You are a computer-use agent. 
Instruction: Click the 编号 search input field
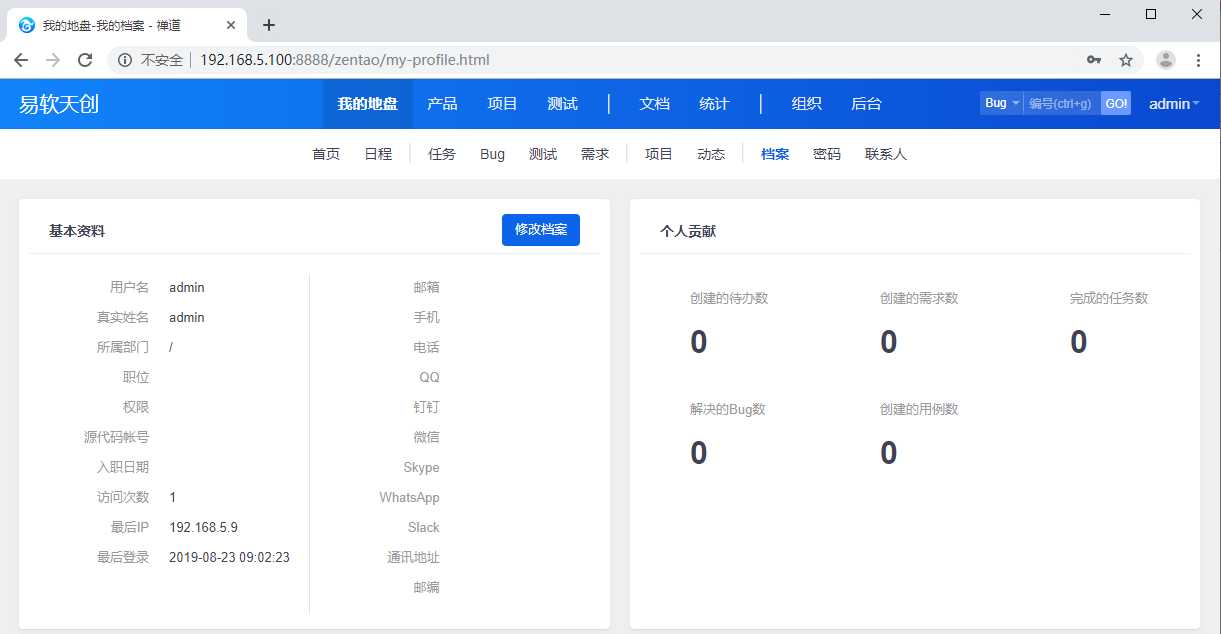tap(1062, 102)
